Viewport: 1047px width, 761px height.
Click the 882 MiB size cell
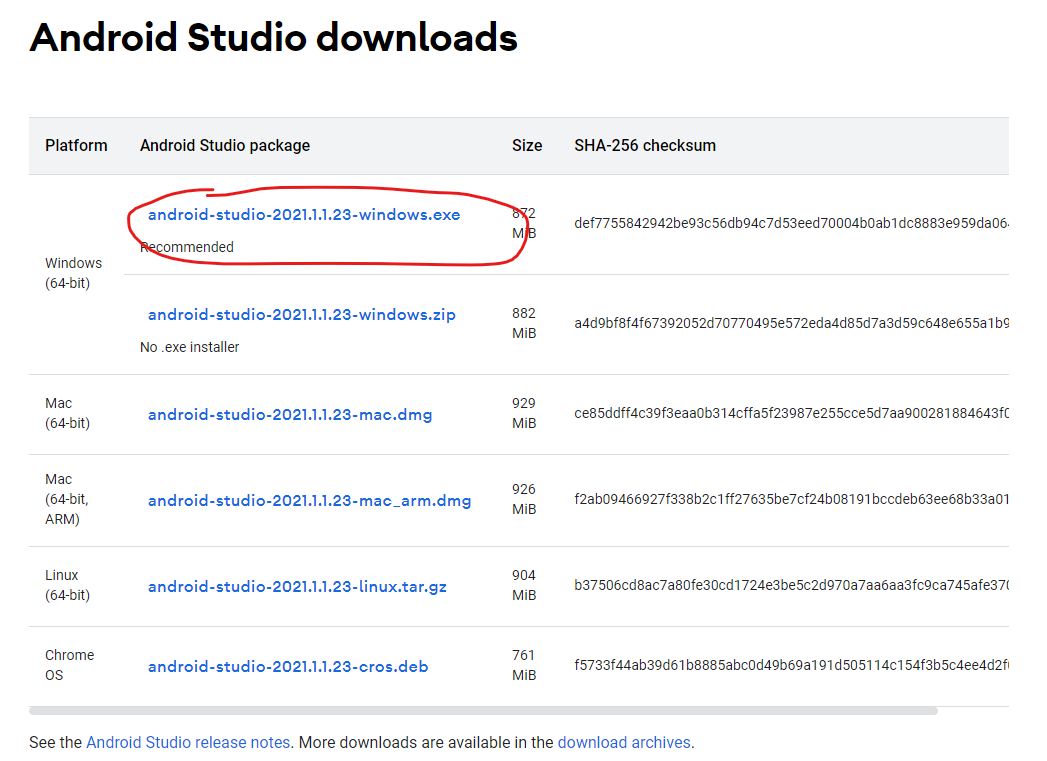coord(524,323)
